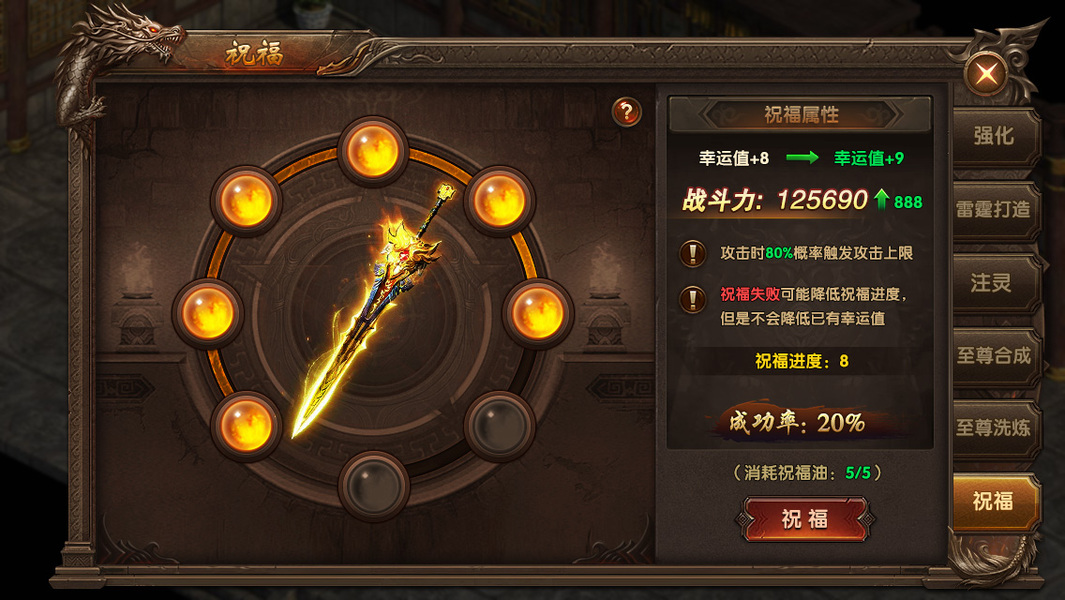Screen dimensions: 1065x600
Task: Open the question mark help icon
Action: (x=626, y=111)
